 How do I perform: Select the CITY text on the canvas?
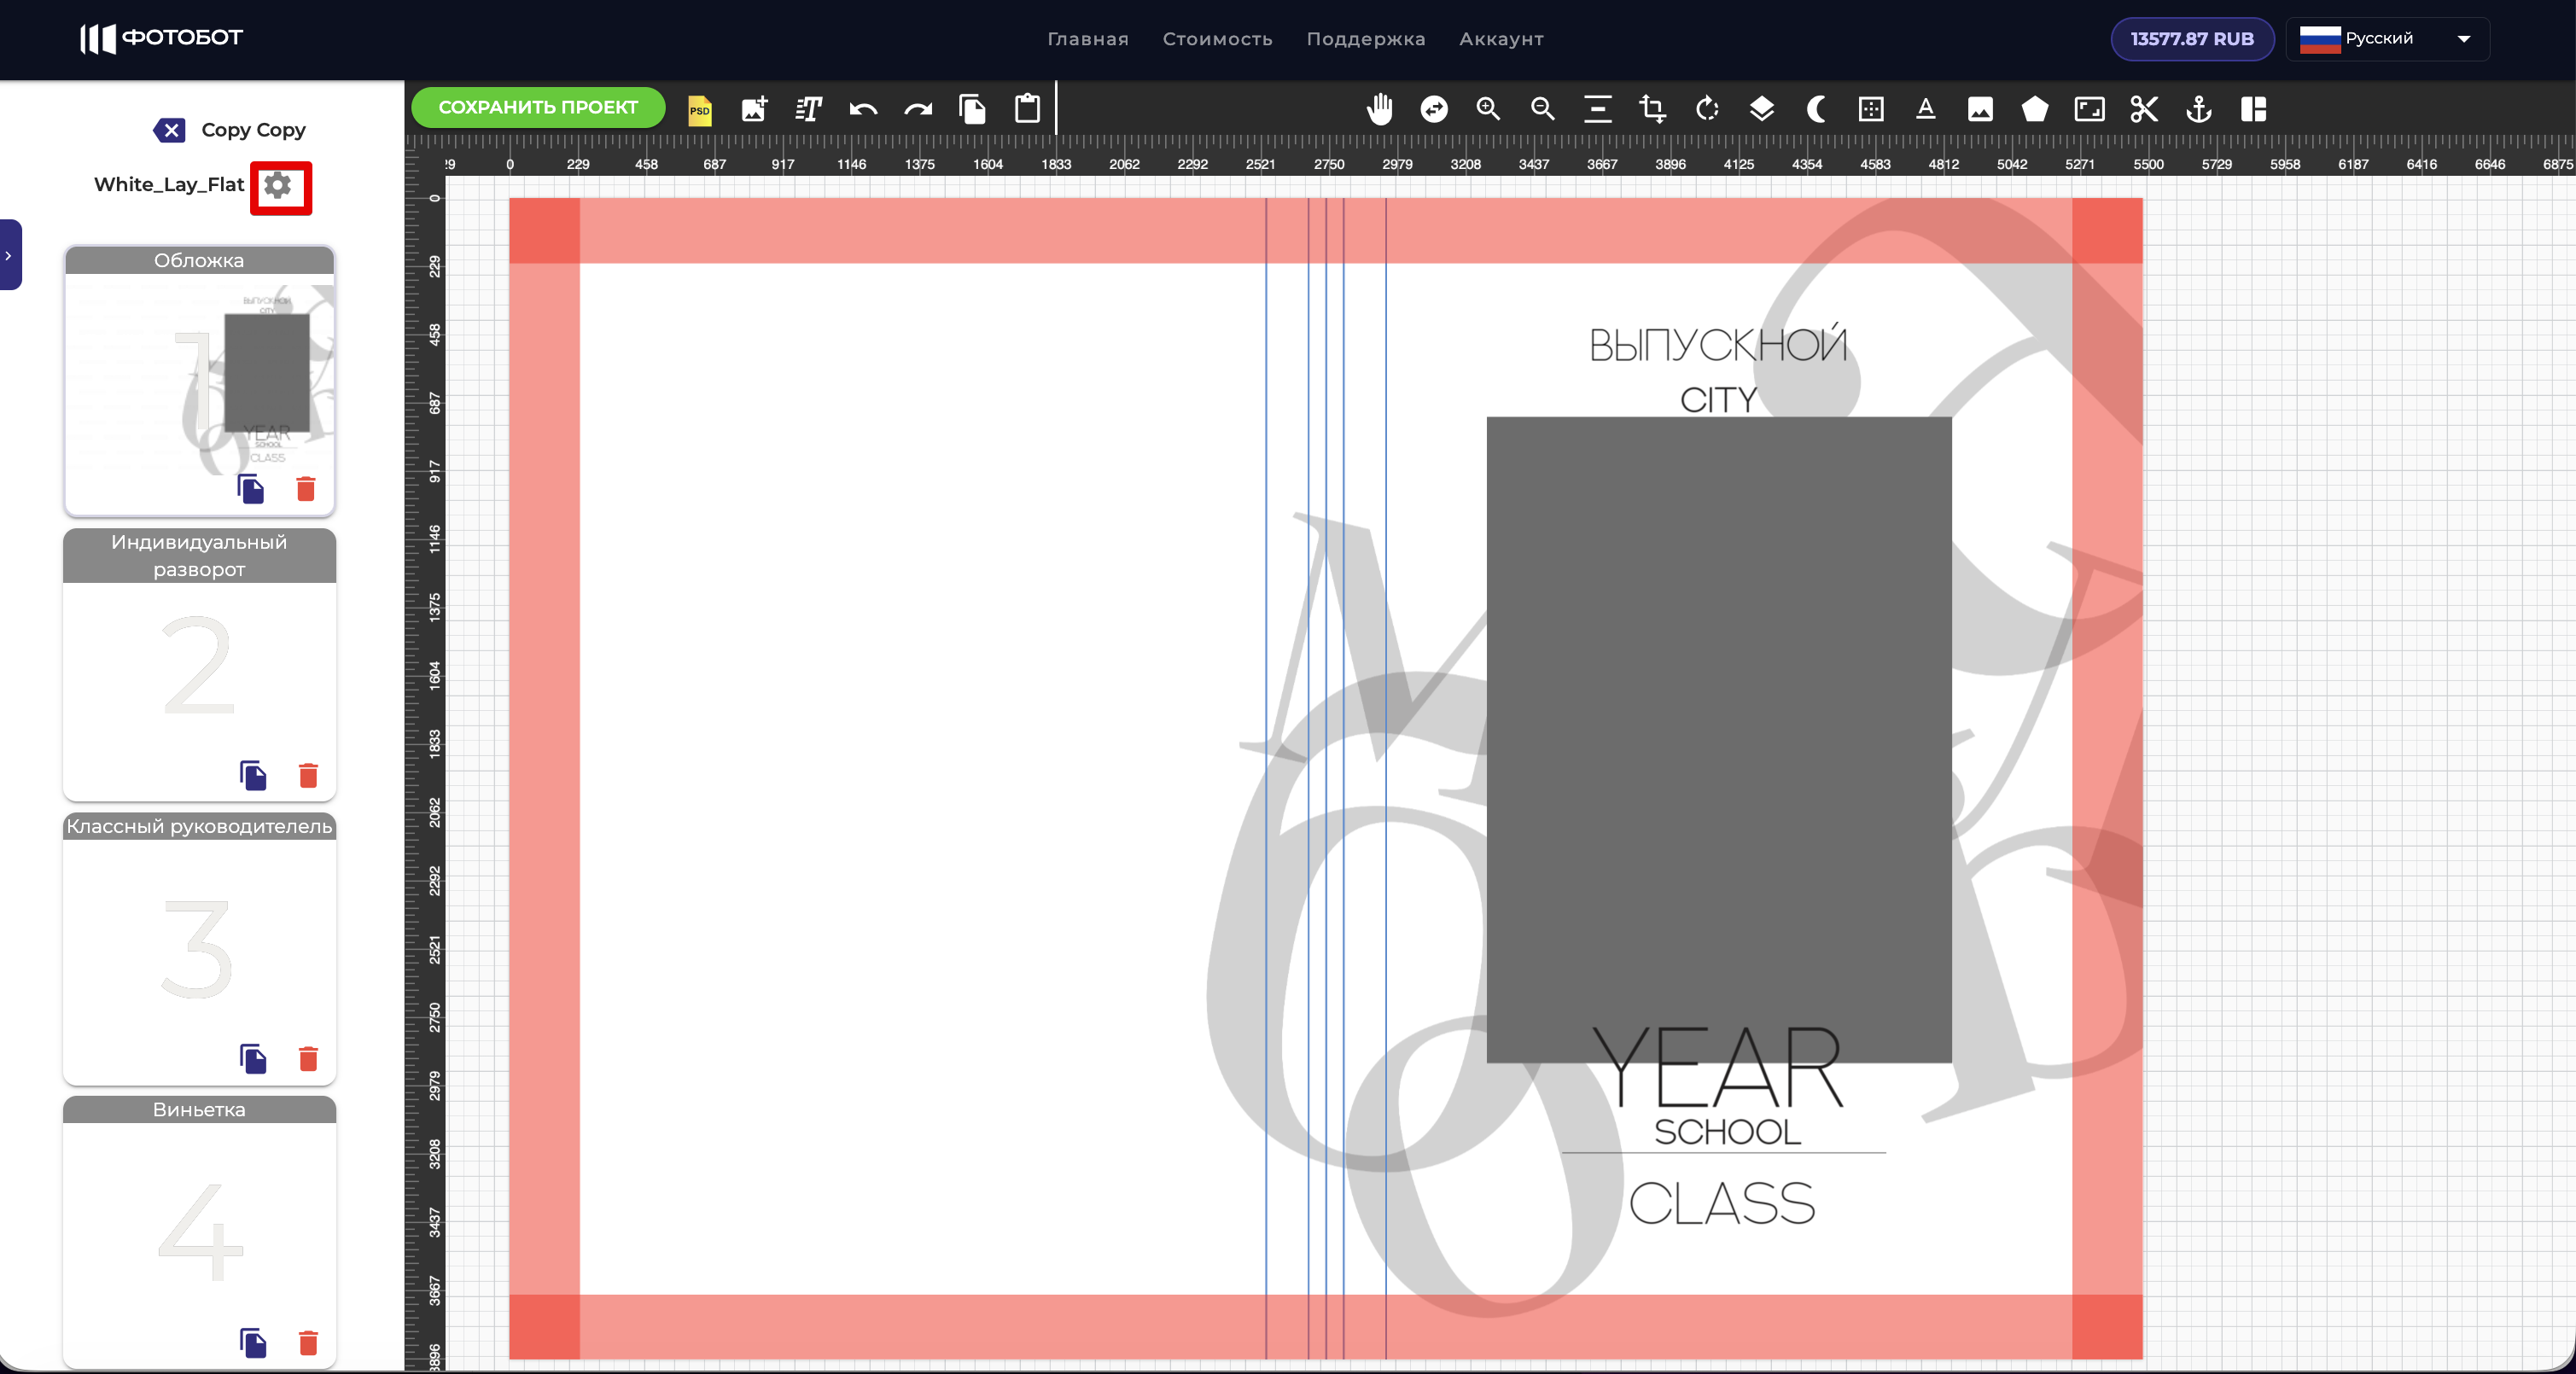point(1718,400)
